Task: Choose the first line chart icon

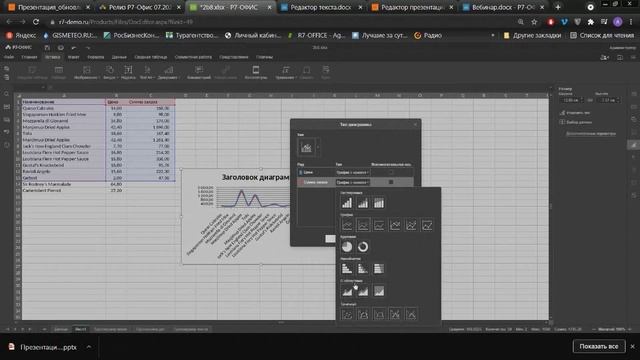Action: 347,225
